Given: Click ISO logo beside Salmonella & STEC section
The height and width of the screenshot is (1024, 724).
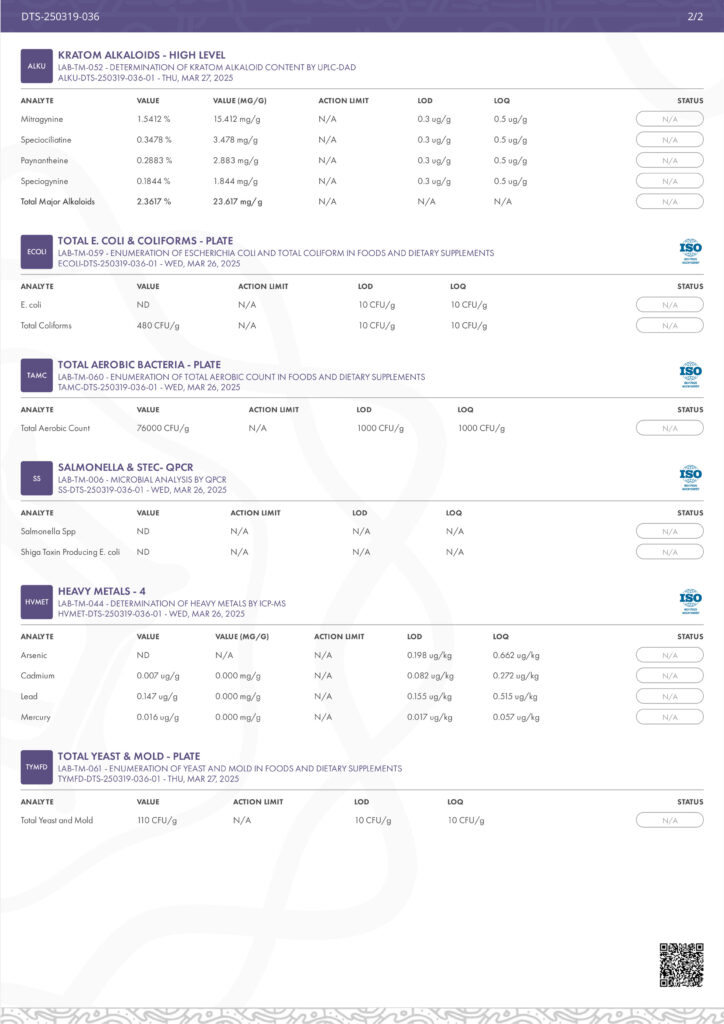Looking at the screenshot, I should click(x=690, y=478).
